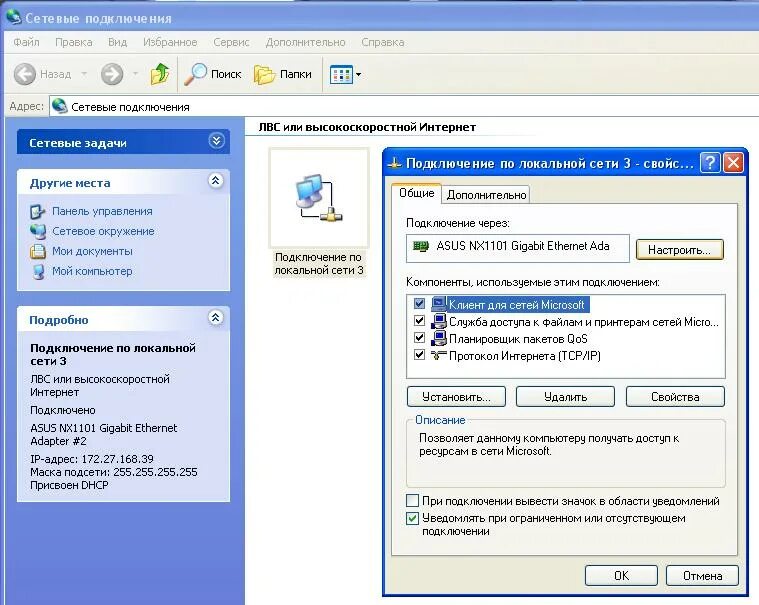Go up one folder level icon

click(160, 74)
